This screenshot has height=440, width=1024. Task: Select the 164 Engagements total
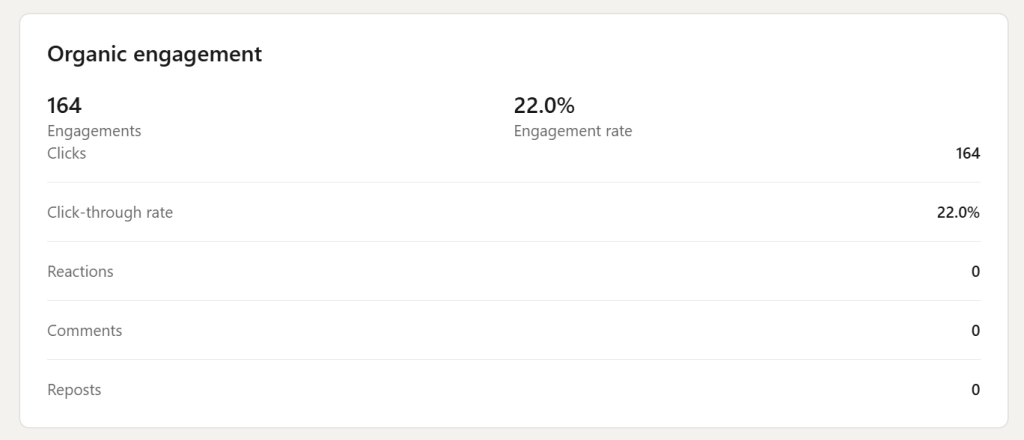coord(64,105)
